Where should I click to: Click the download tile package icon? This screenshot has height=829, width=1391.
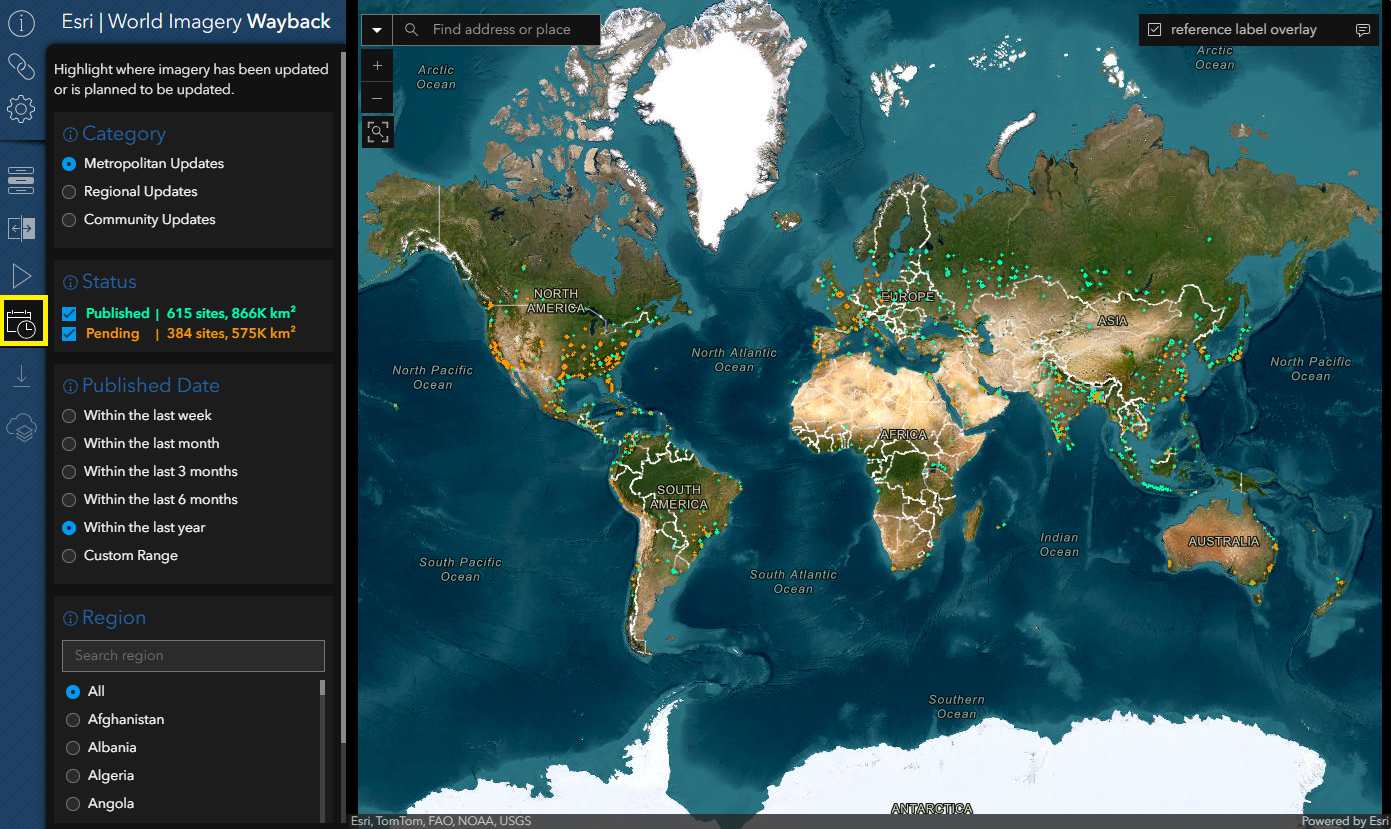coord(21,376)
